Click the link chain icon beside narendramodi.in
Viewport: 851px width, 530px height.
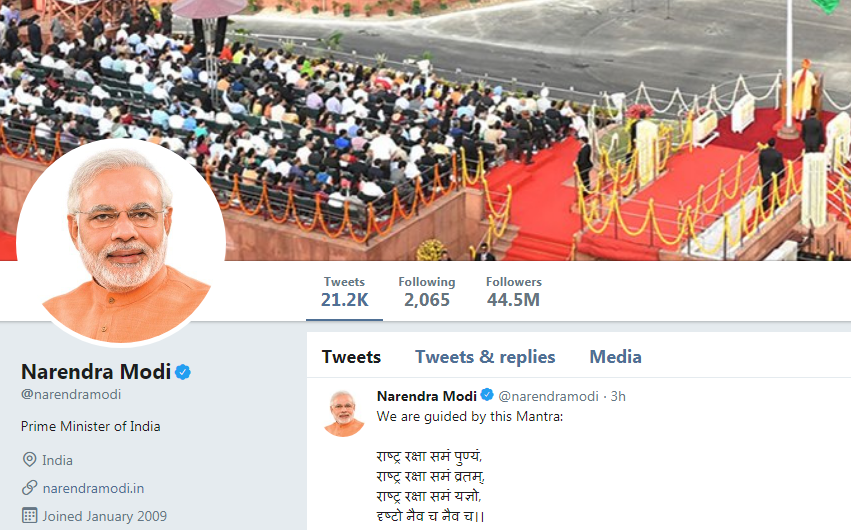tap(29, 488)
